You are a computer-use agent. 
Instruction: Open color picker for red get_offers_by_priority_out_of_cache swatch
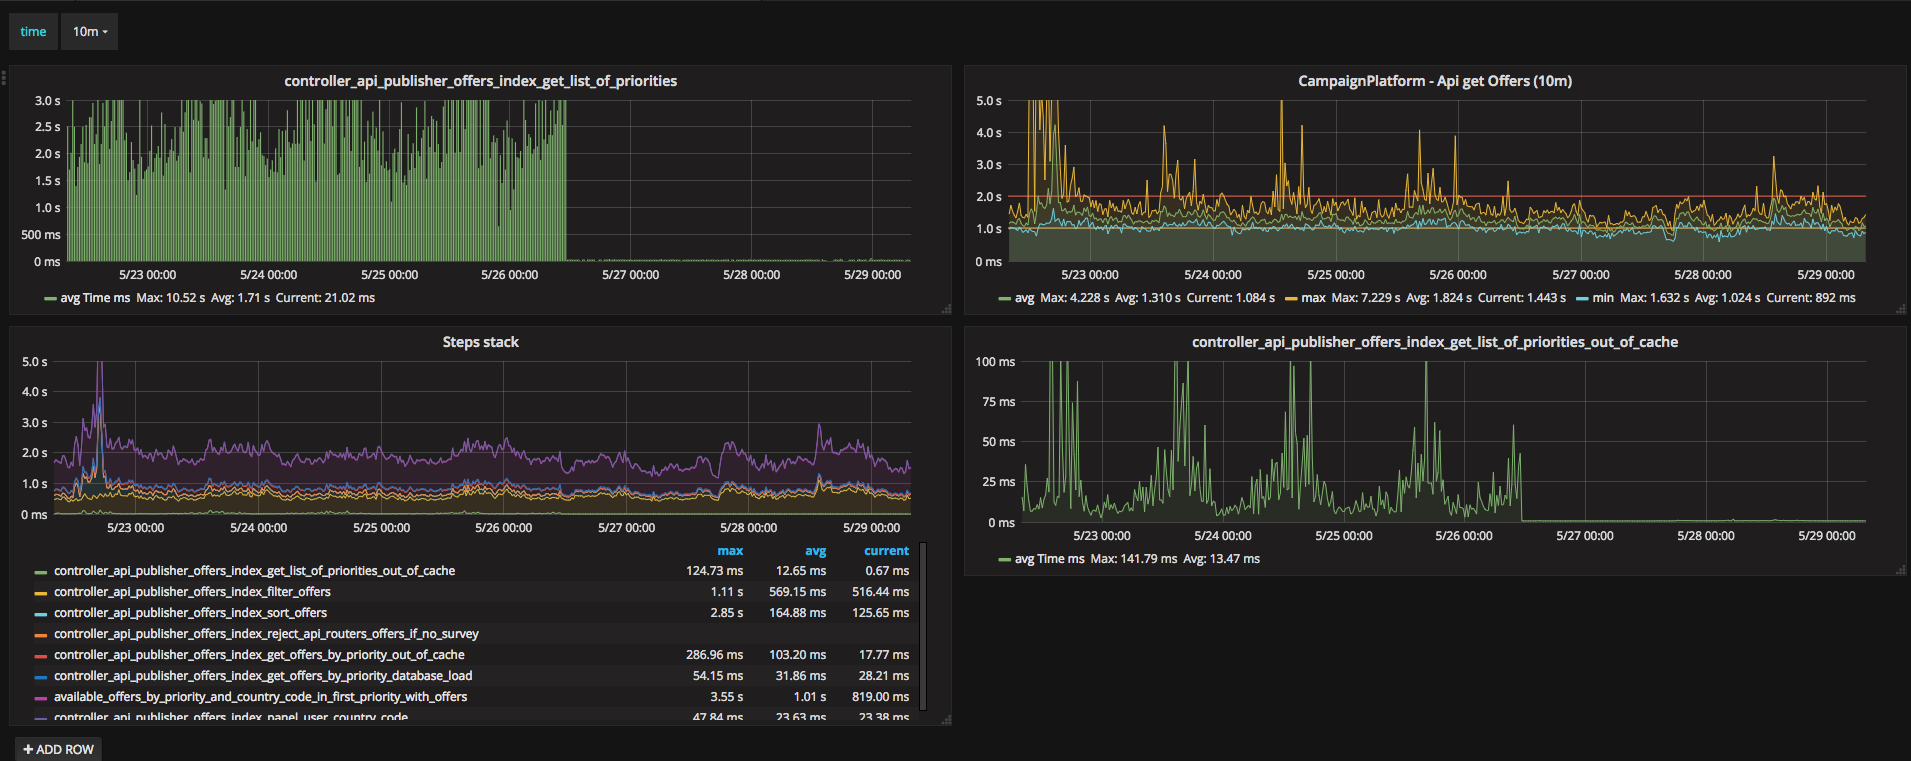pyautogui.click(x=41, y=656)
